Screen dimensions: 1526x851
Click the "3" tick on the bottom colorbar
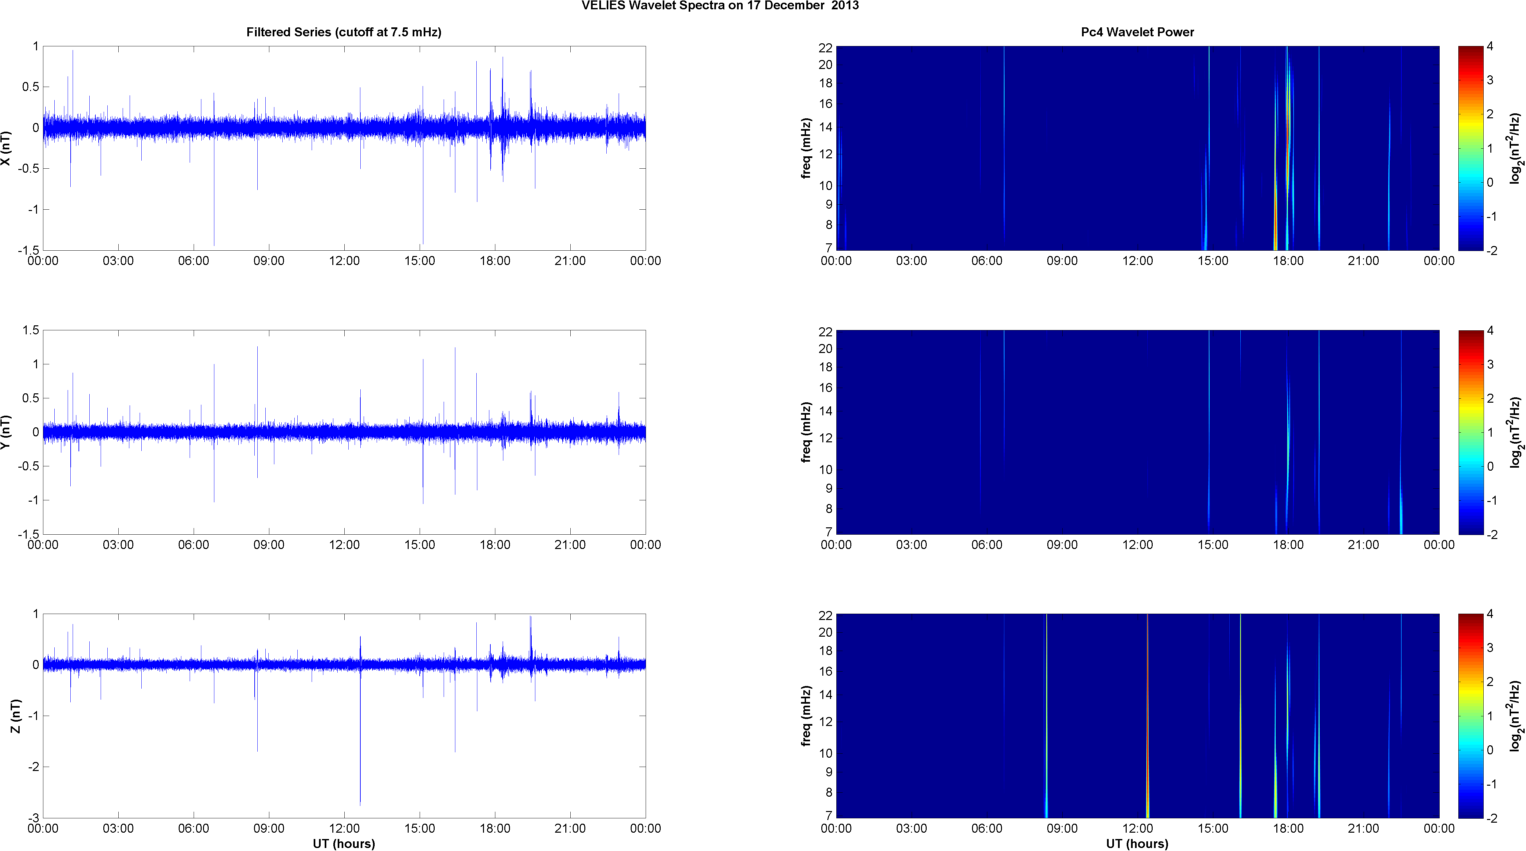click(x=1490, y=648)
